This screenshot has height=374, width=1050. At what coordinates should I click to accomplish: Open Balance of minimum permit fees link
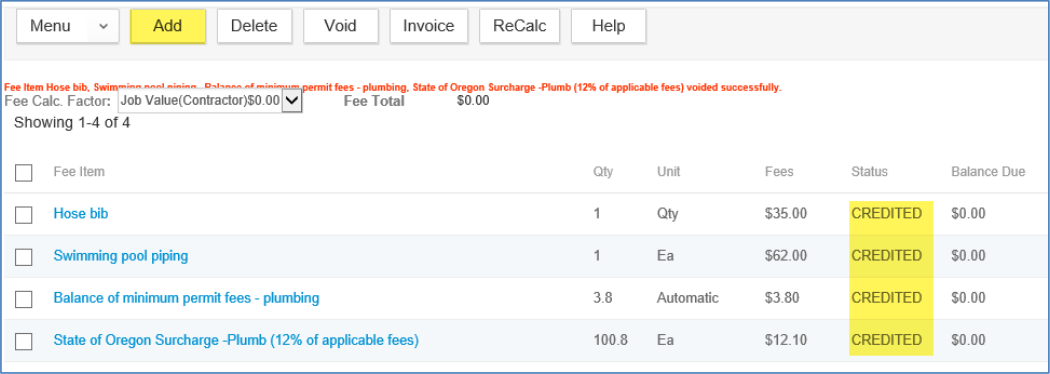tap(186, 298)
